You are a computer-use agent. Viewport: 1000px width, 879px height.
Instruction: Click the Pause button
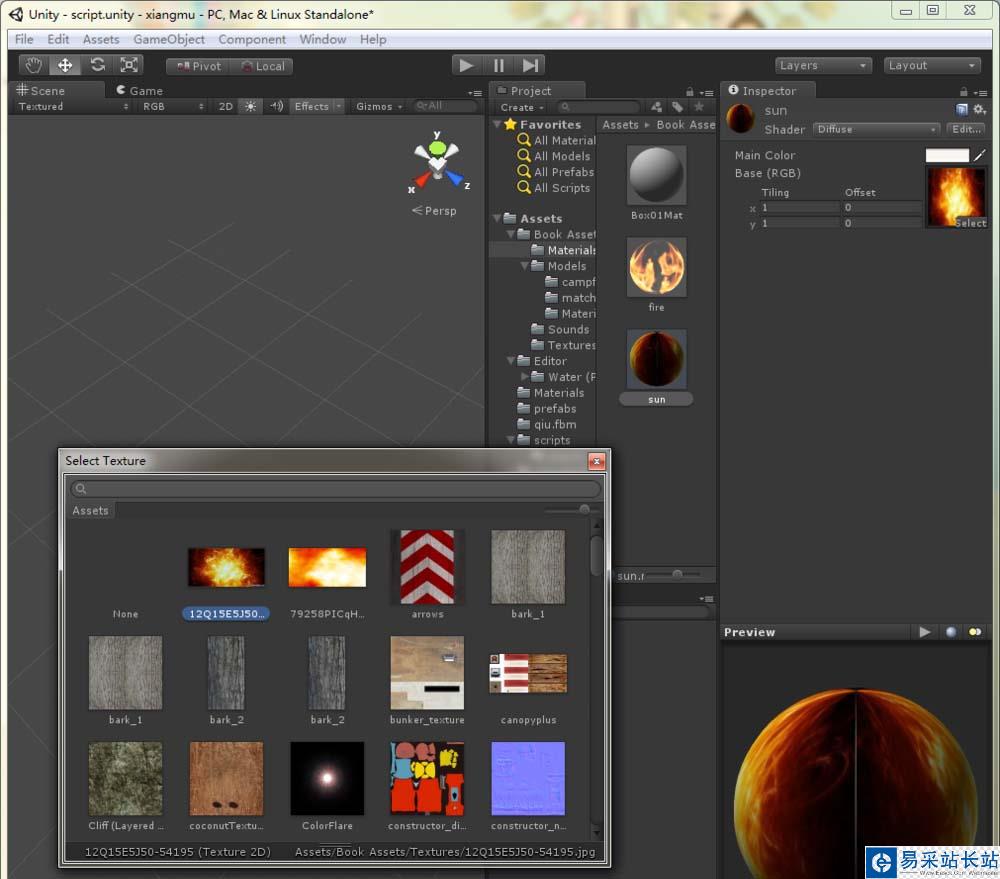coord(498,65)
